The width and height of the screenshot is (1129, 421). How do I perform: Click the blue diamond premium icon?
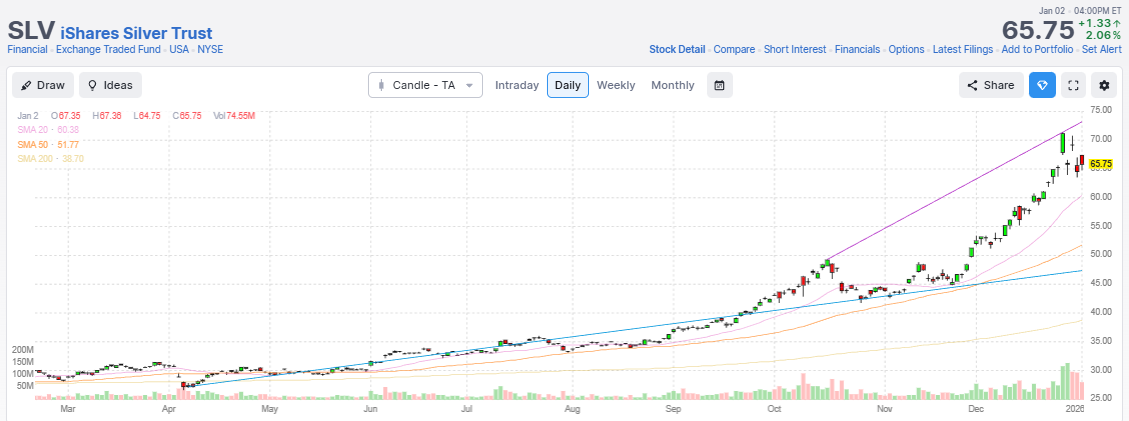[1042, 85]
